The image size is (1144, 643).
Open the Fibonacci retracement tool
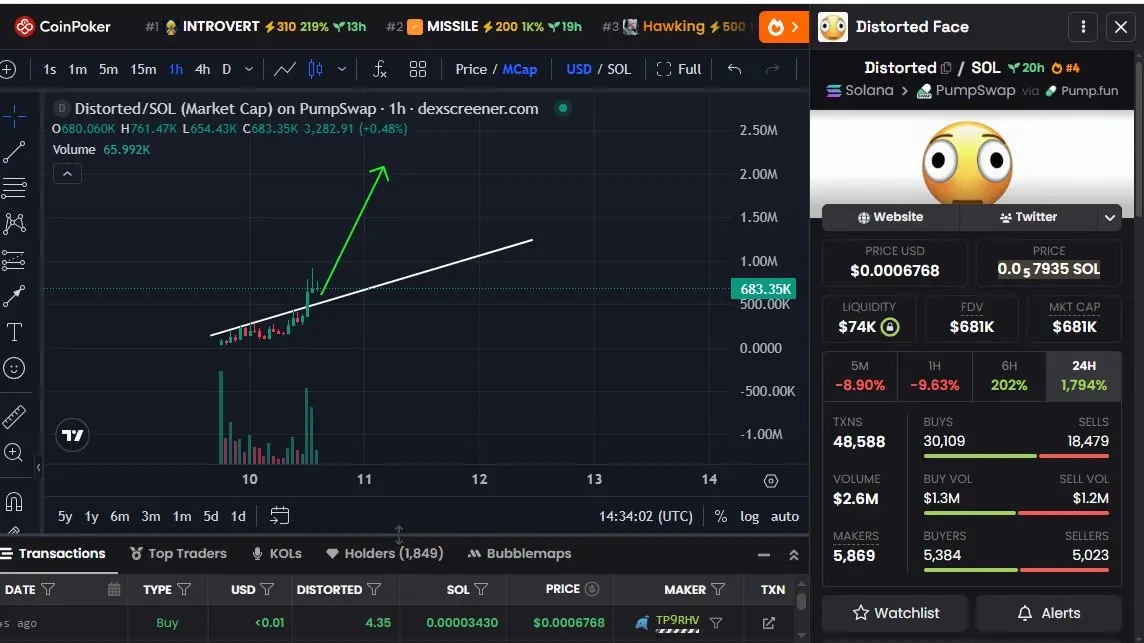click(14, 188)
